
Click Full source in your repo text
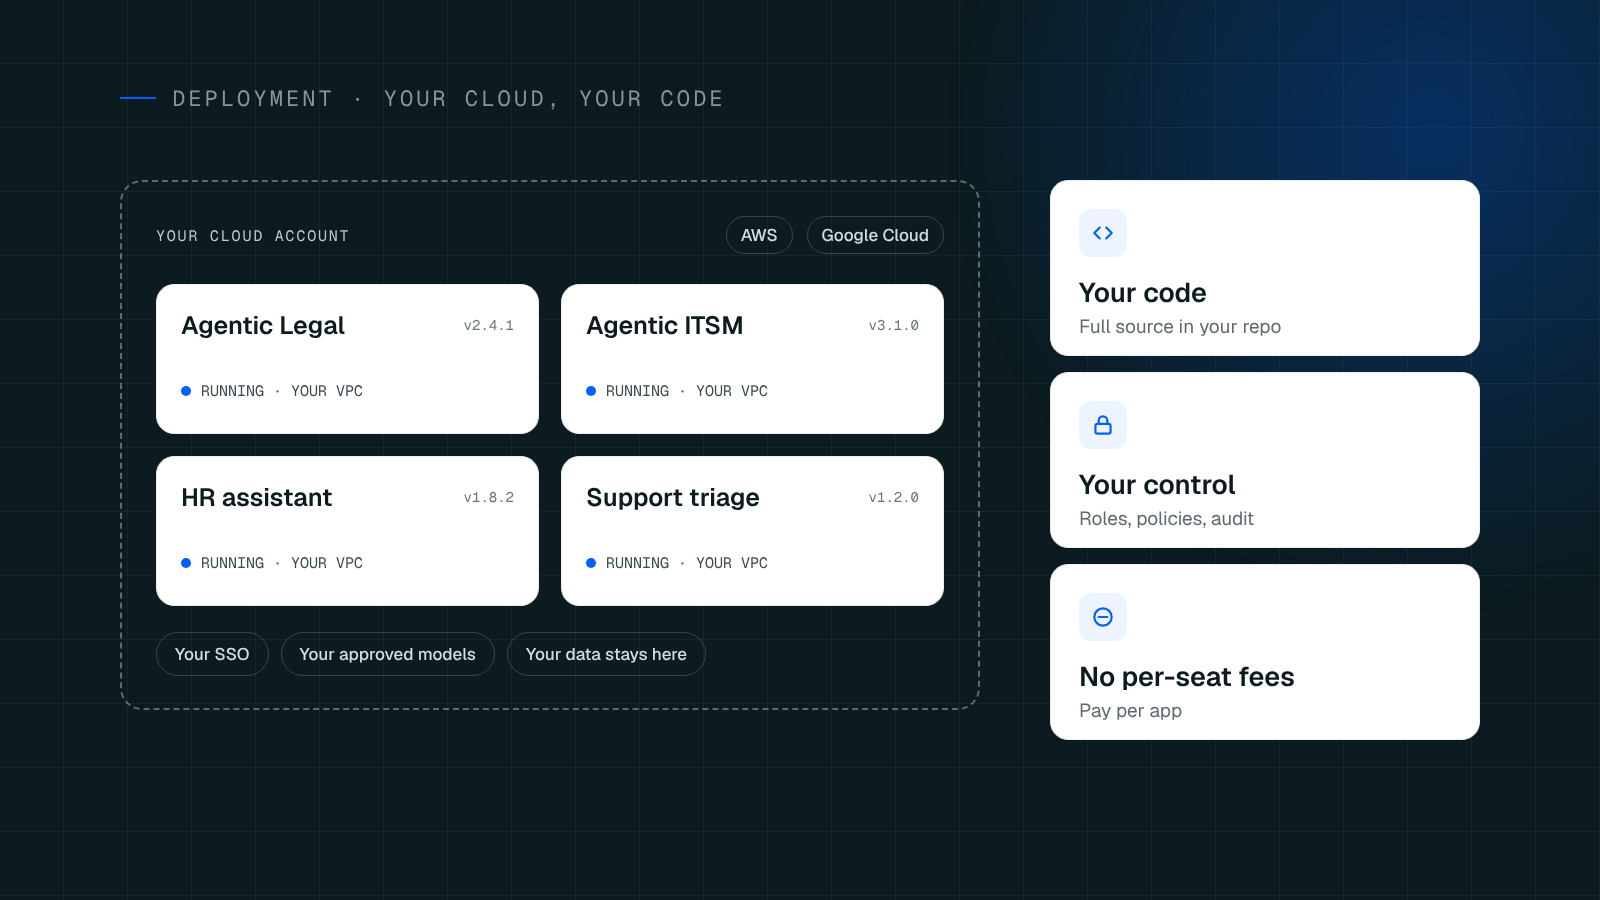pyautogui.click(x=1180, y=327)
